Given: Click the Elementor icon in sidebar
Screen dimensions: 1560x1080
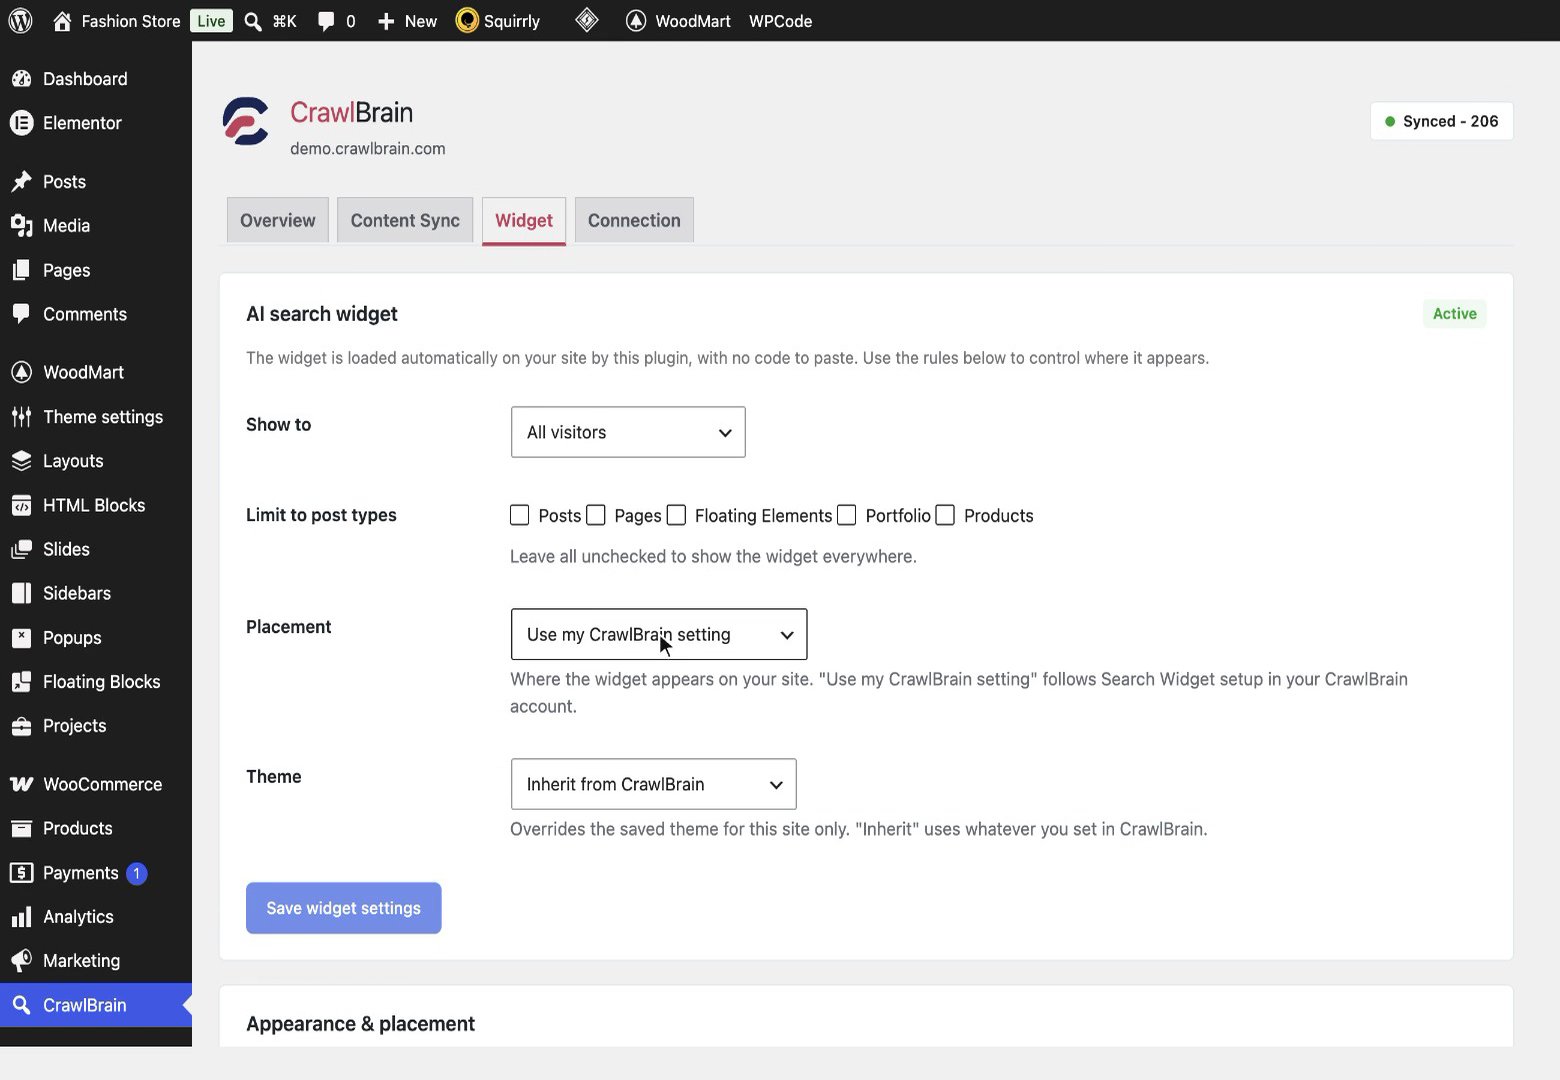Looking at the screenshot, I should click(x=21, y=123).
